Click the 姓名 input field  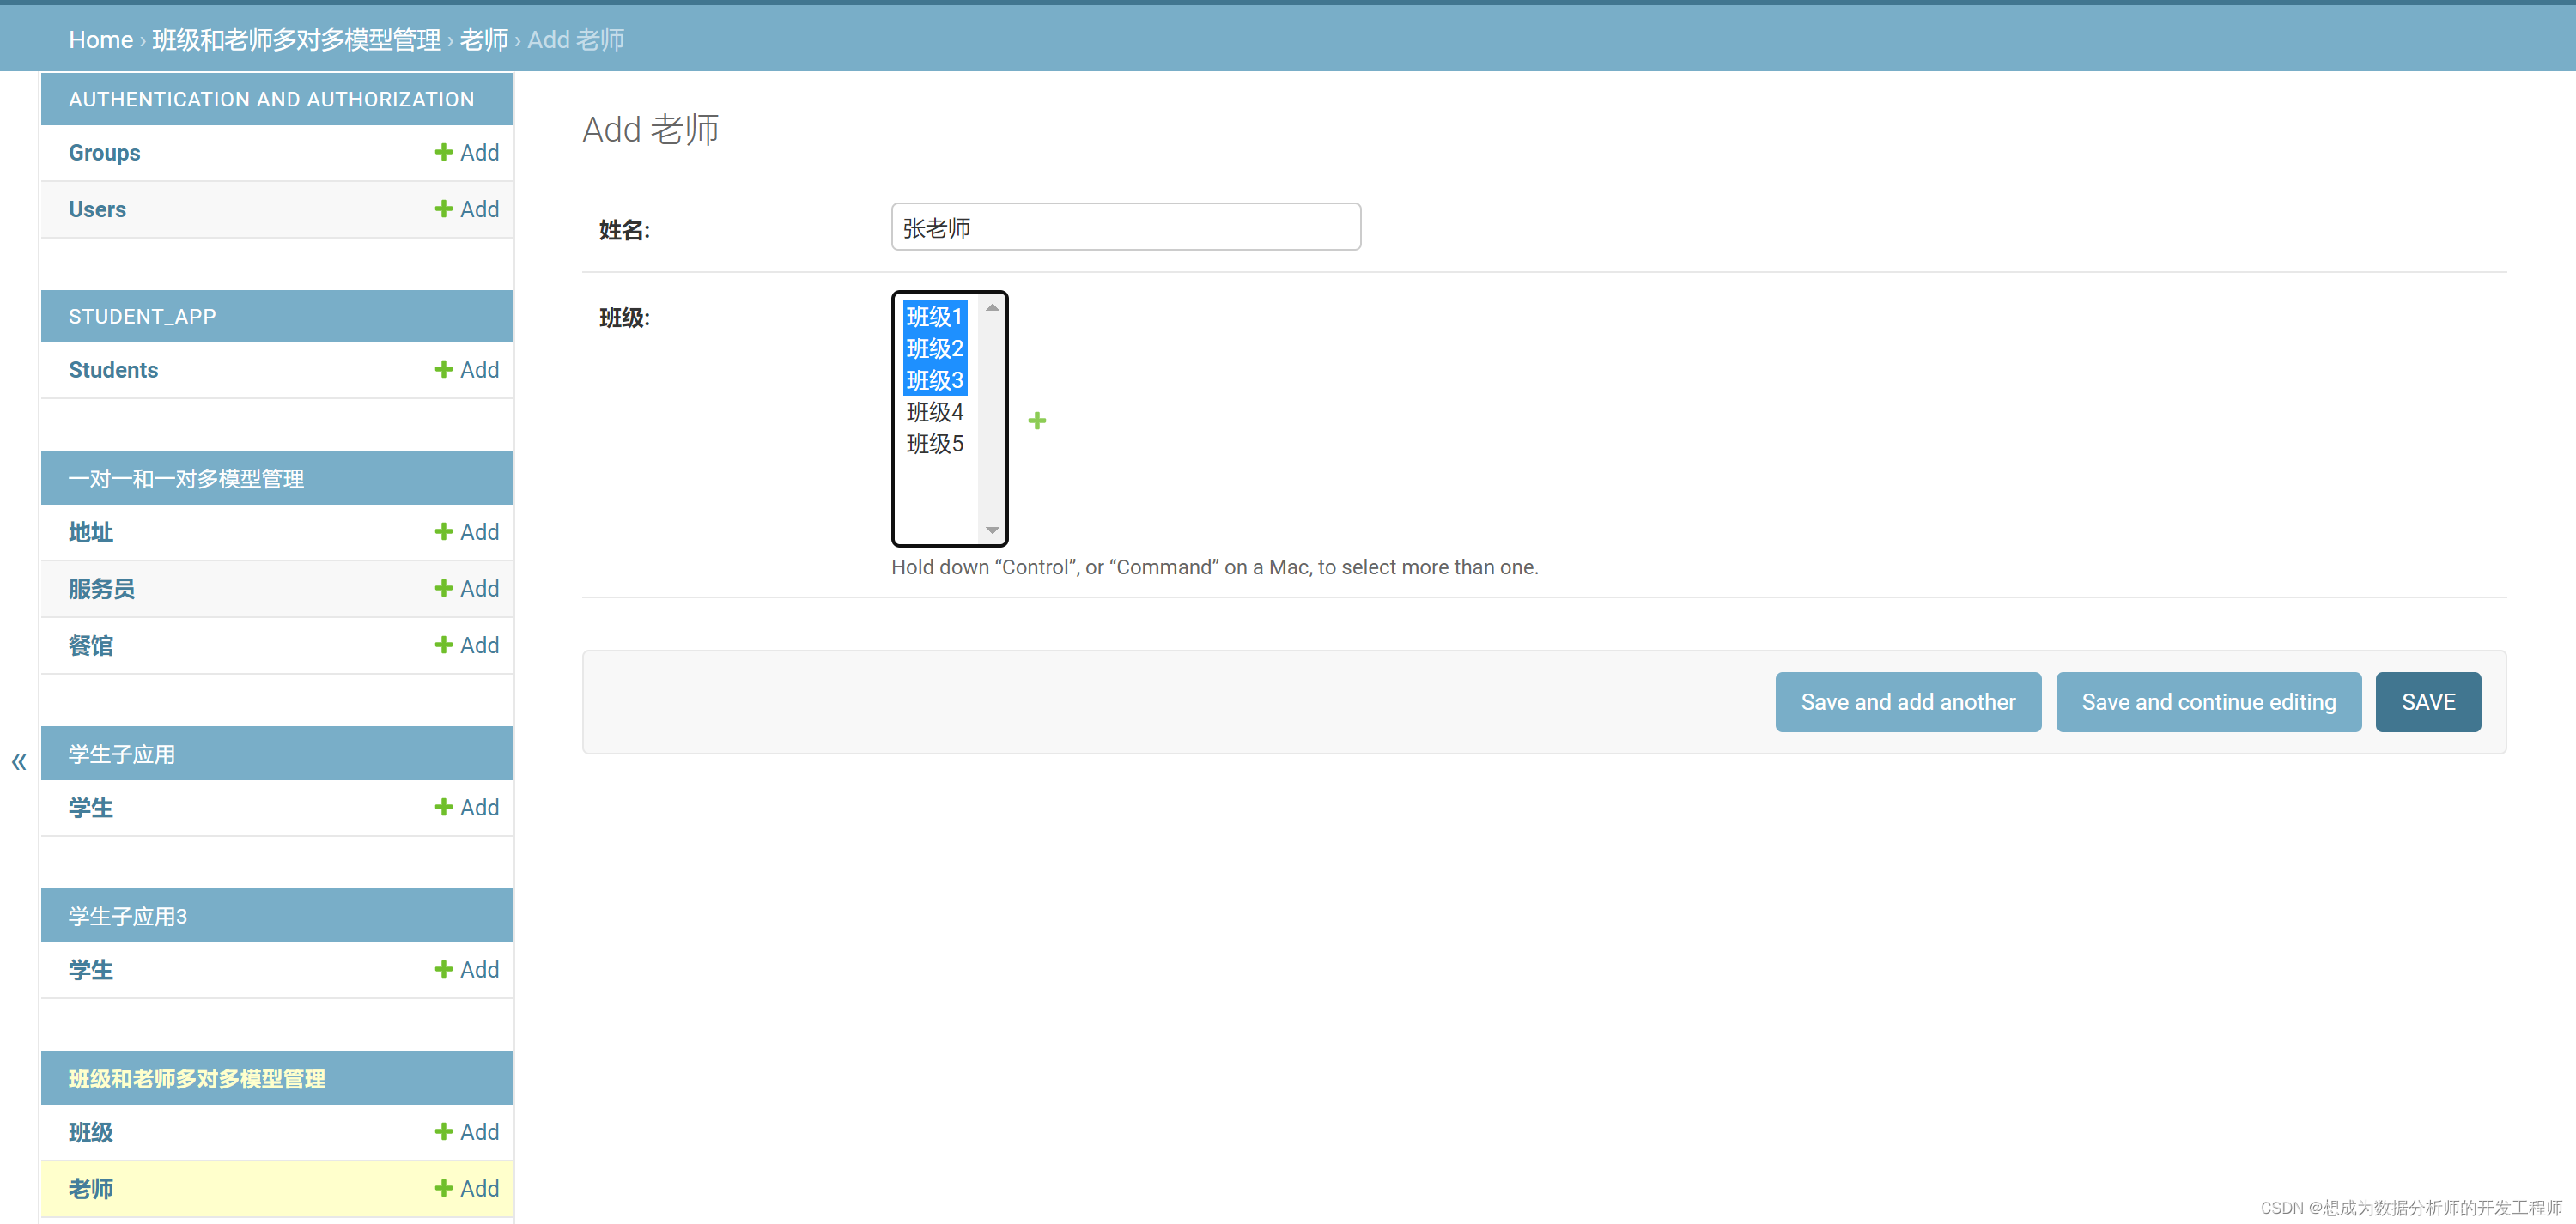coord(1124,227)
